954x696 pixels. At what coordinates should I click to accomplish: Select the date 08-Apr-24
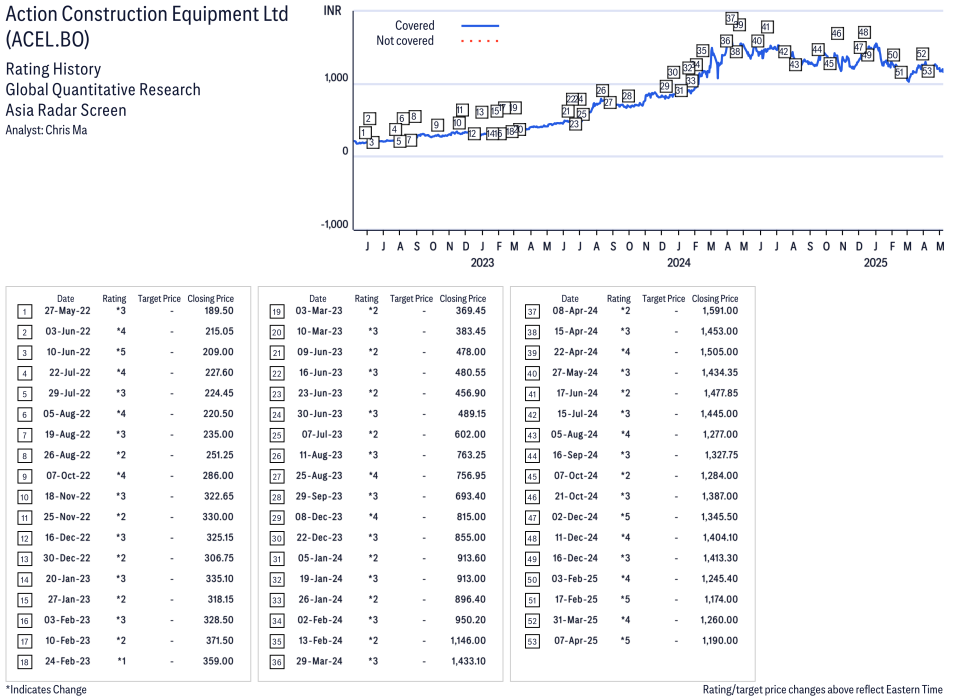pyautogui.click(x=575, y=311)
